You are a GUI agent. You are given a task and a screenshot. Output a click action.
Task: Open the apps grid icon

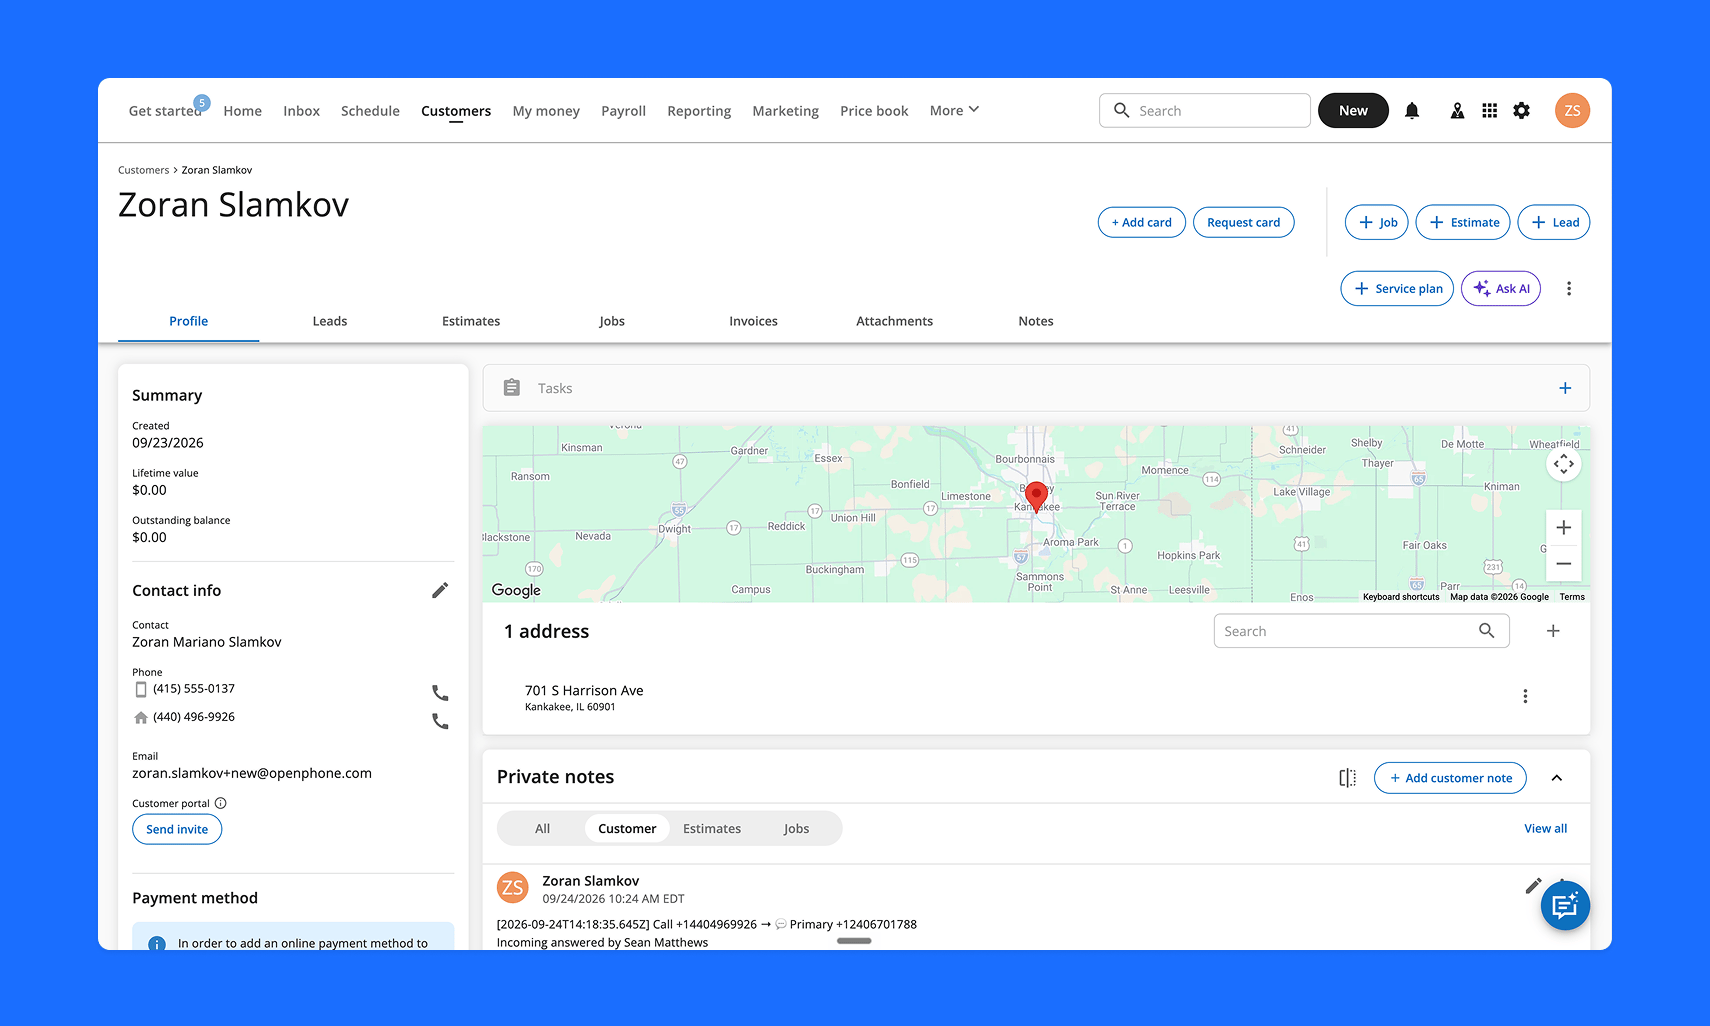[x=1490, y=111]
